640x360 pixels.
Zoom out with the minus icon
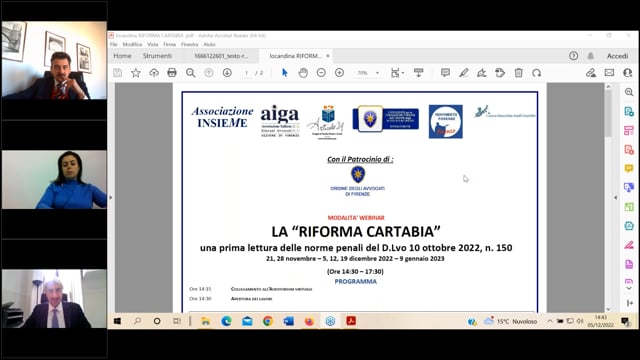(x=321, y=73)
